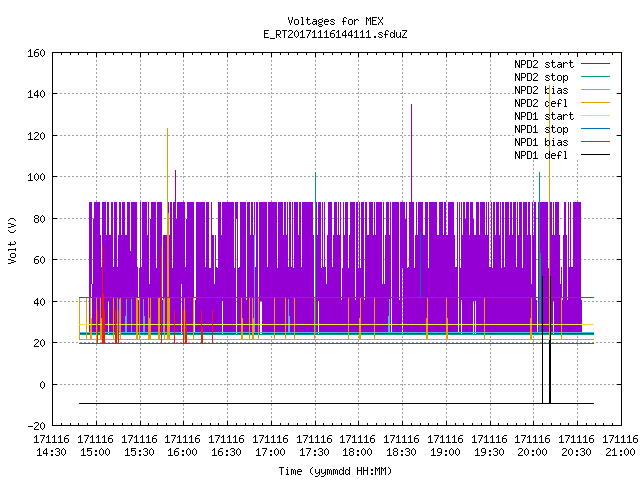640x480 pixels.
Task: Select the 'NPD2 defl' legend entry text
Action: 541,103
